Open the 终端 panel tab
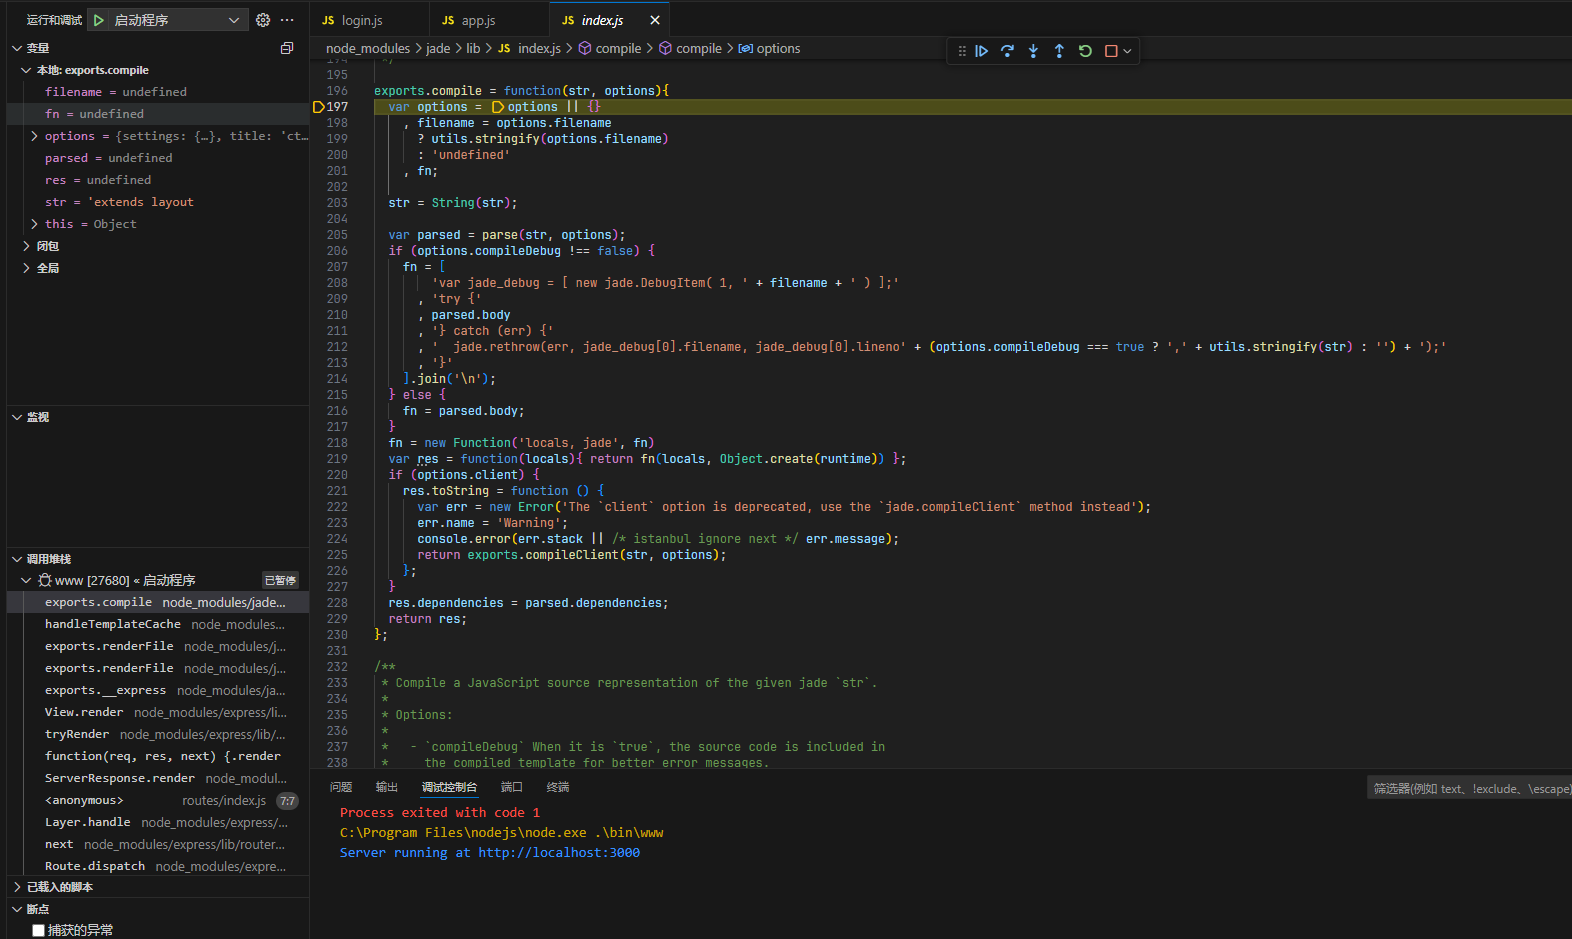The width and height of the screenshot is (1572, 939). (x=558, y=787)
